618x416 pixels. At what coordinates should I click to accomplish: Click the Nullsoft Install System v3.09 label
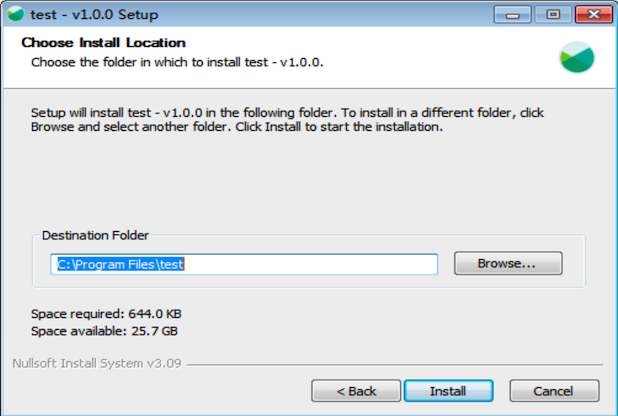(96, 363)
